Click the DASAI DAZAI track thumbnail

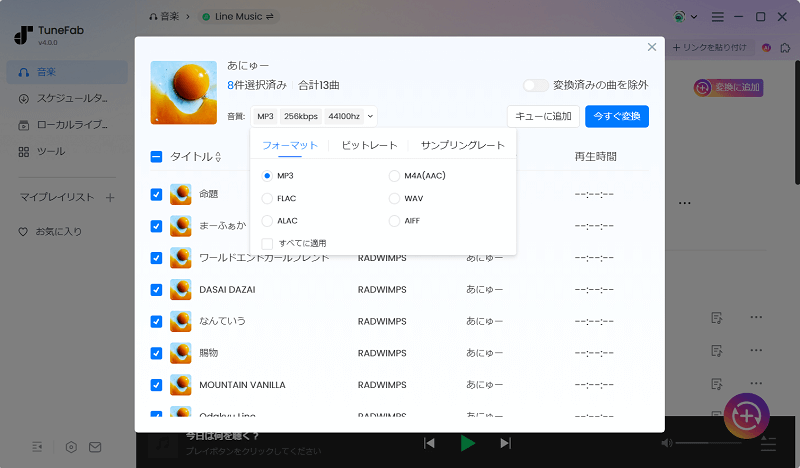[181, 290]
